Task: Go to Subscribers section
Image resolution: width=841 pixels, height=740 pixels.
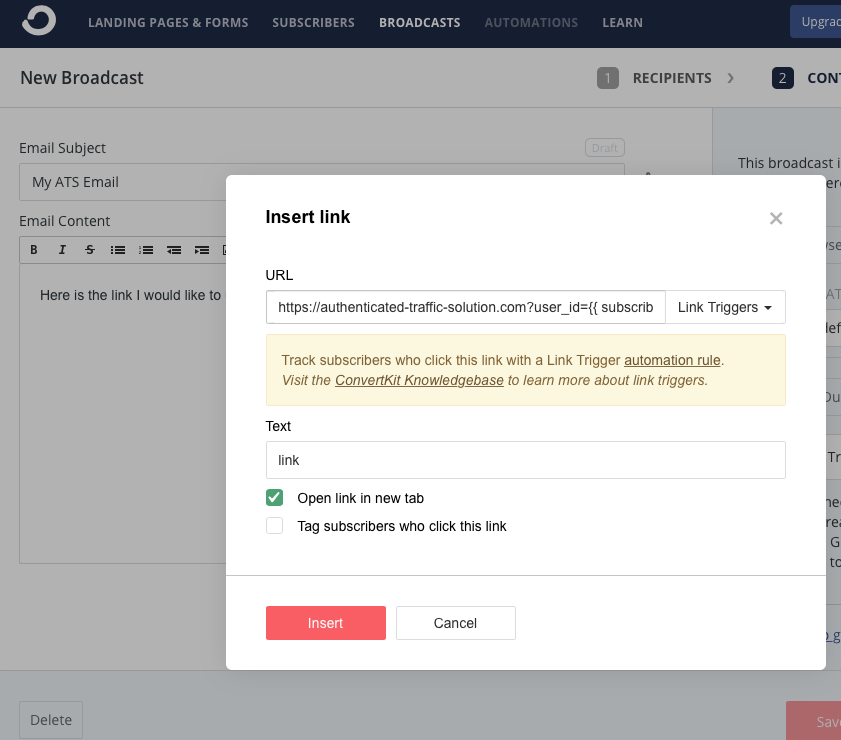Action: 313,23
